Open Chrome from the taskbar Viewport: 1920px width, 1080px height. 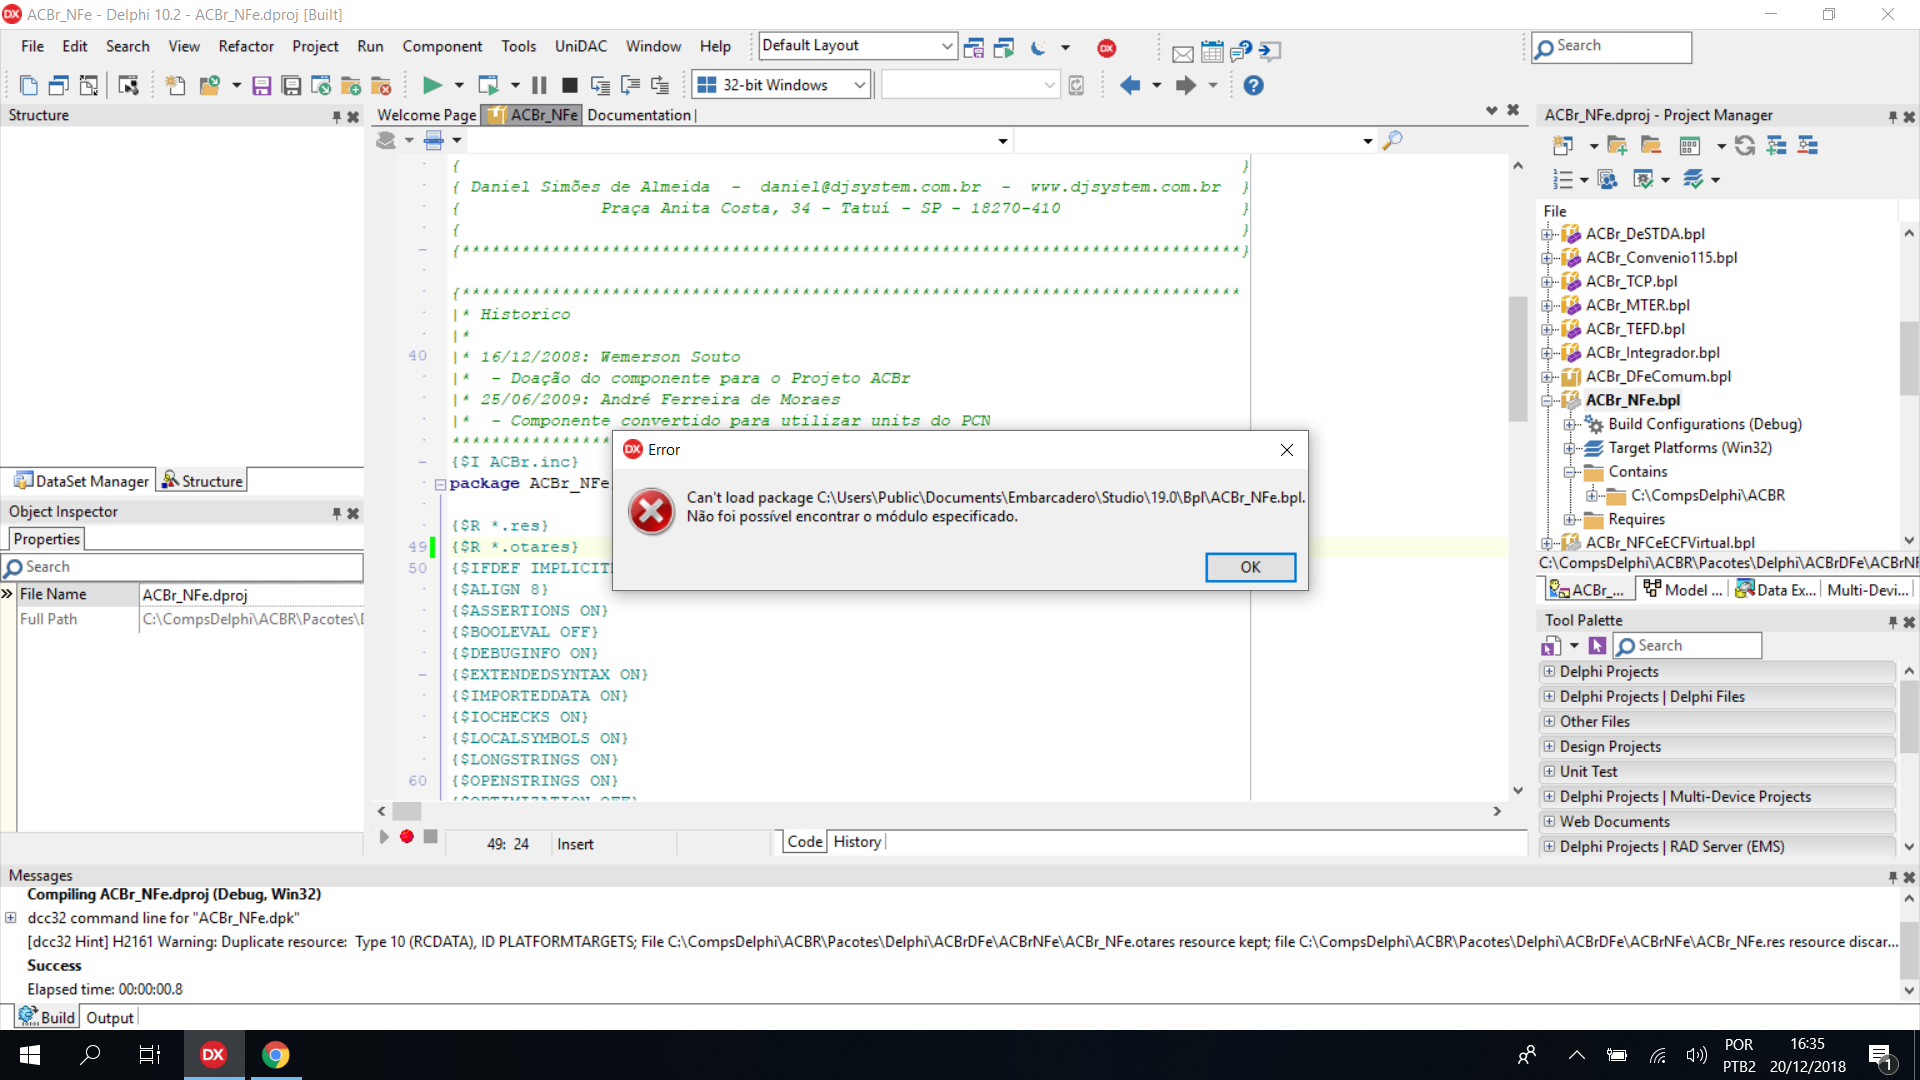tap(275, 1055)
